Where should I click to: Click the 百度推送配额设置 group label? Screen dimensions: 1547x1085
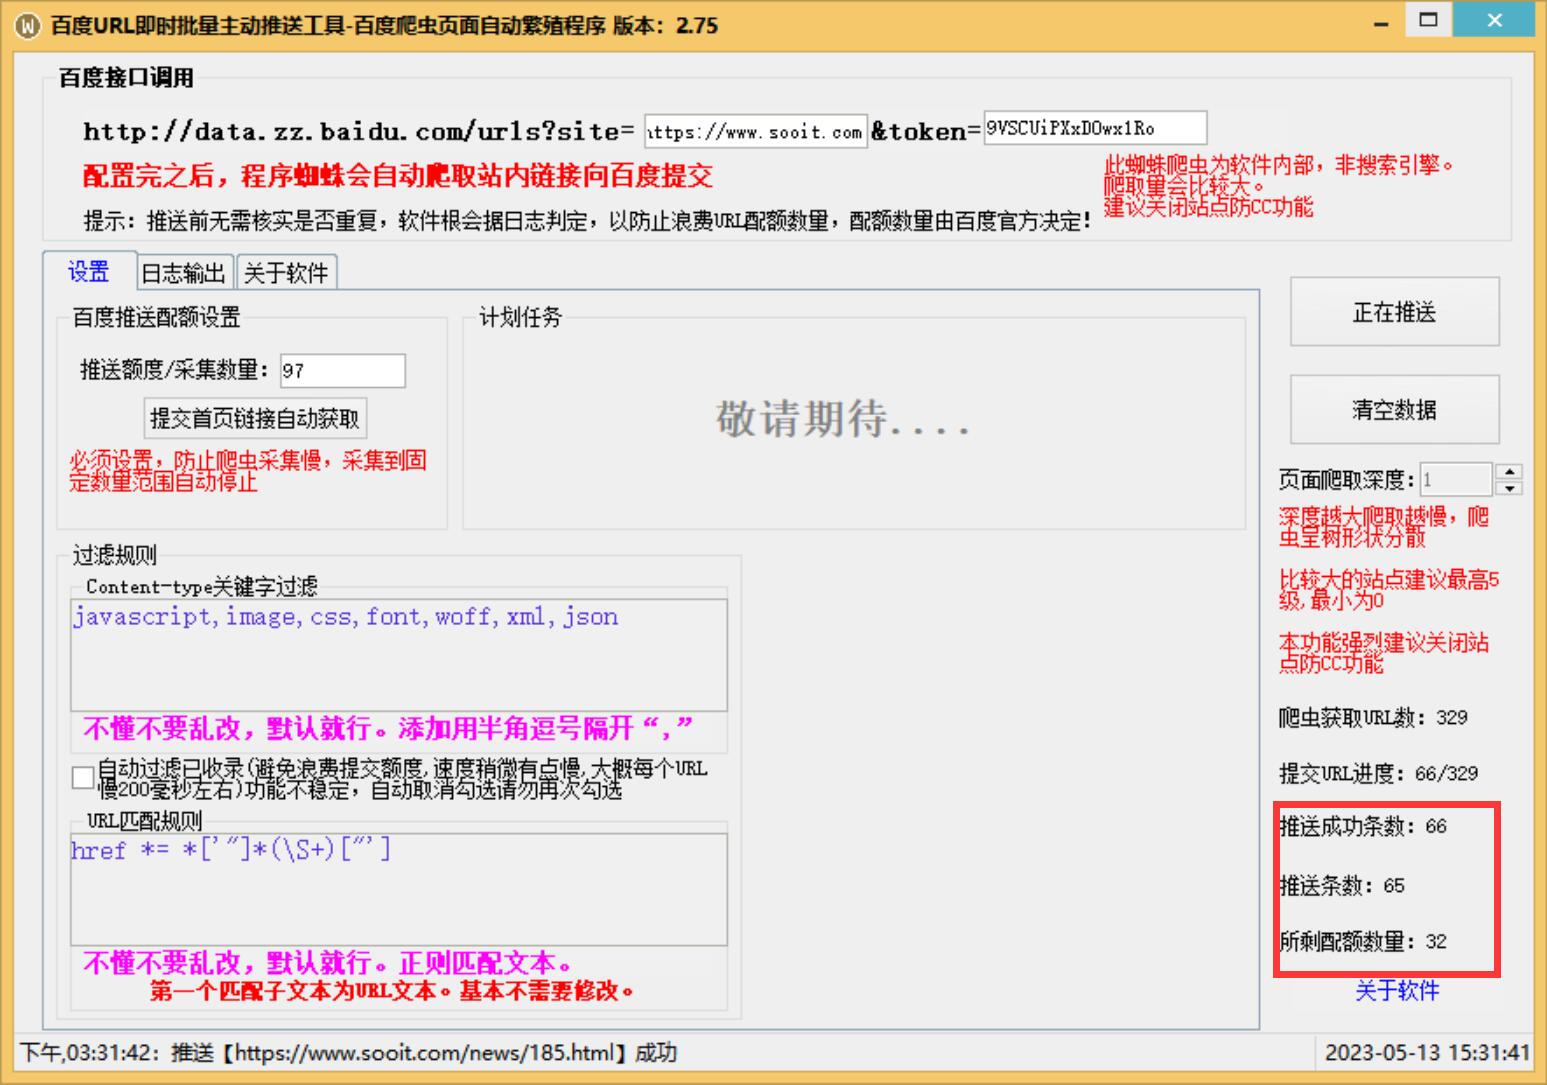pos(157,318)
